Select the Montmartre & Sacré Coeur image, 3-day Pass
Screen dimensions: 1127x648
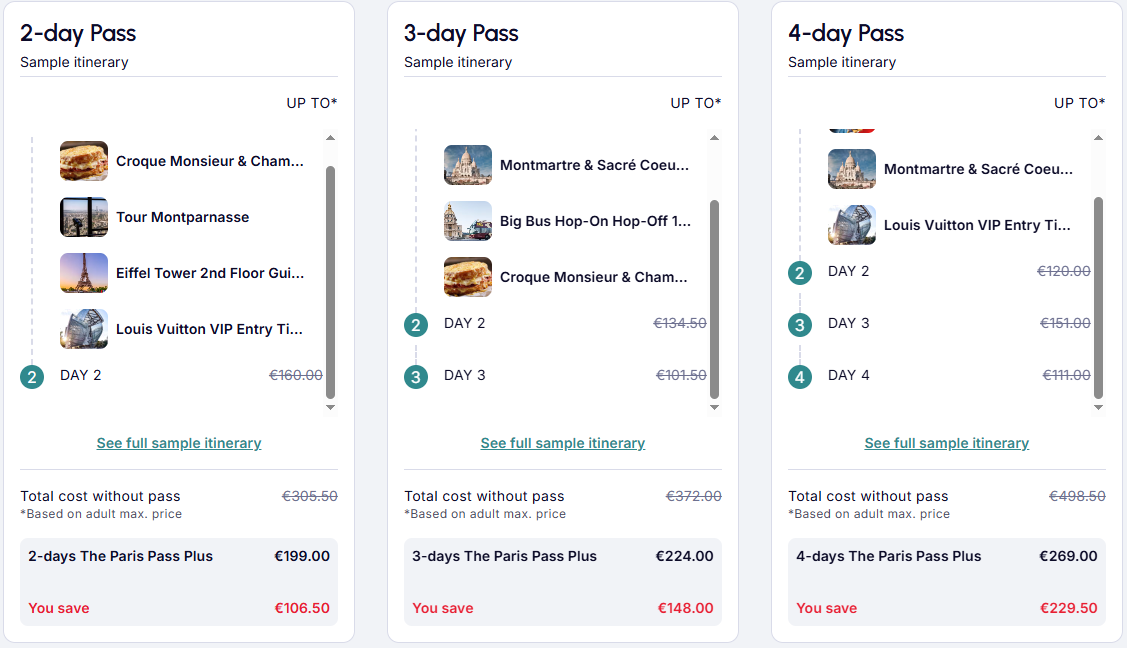pyautogui.click(x=467, y=165)
